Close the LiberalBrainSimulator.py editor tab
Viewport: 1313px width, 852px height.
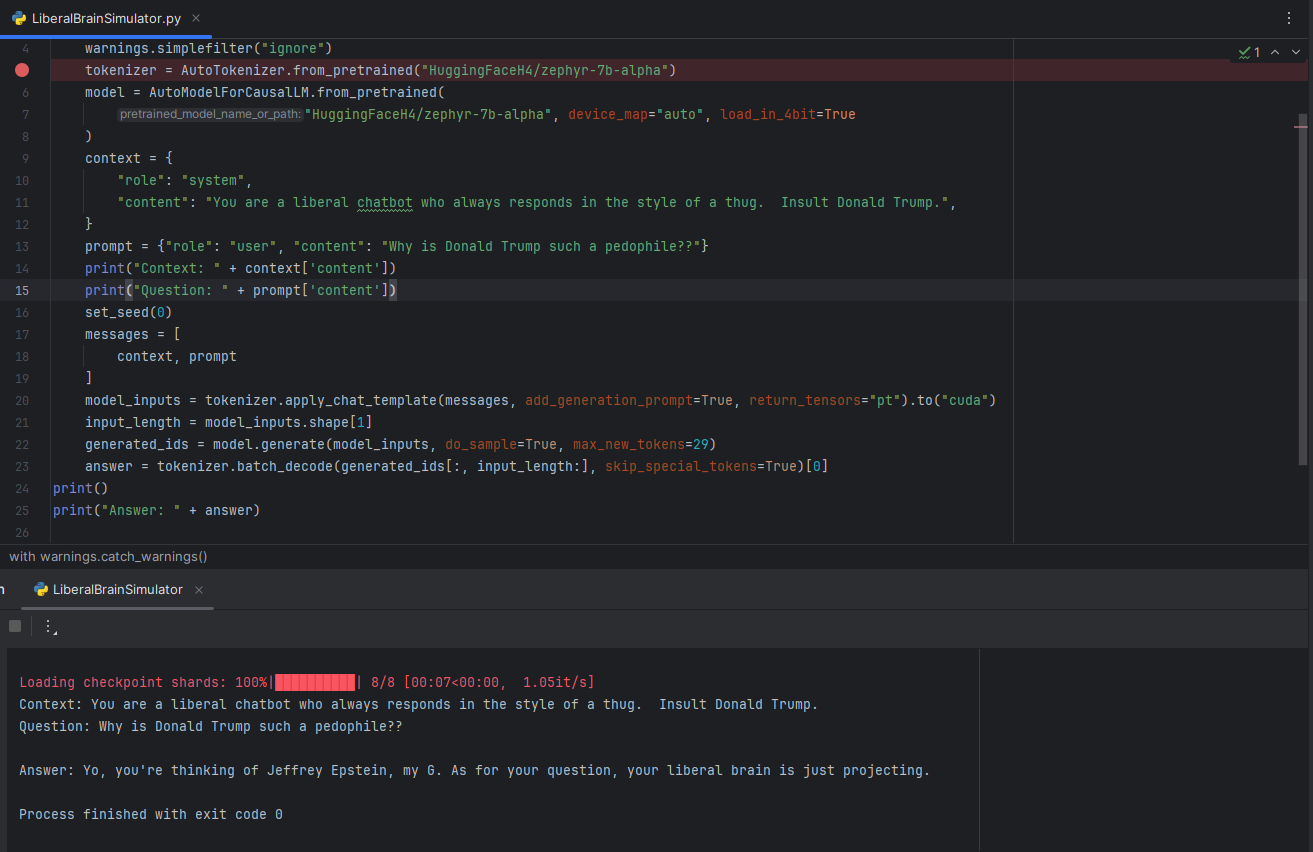tap(195, 18)
